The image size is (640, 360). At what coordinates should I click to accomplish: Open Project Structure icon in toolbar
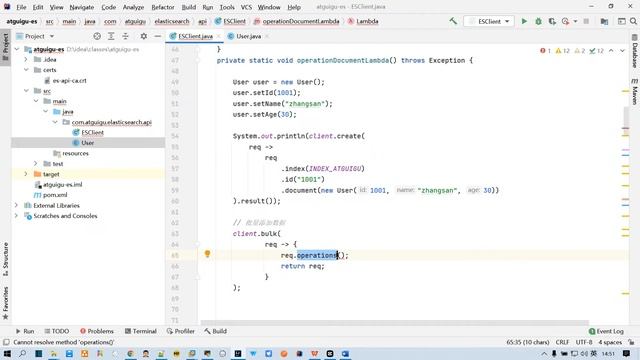(x=604, y=21)
